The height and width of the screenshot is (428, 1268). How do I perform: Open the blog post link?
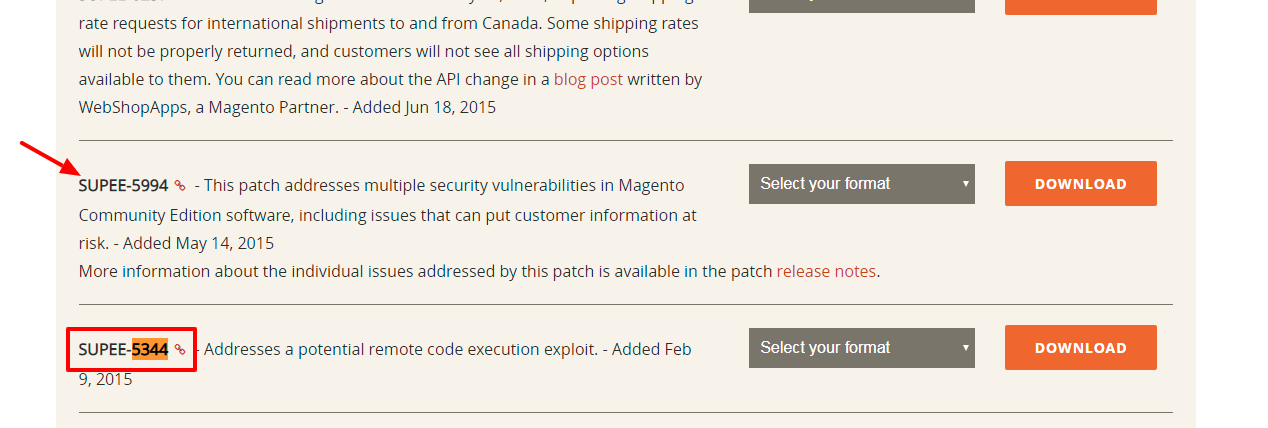(x=588, y=79)
